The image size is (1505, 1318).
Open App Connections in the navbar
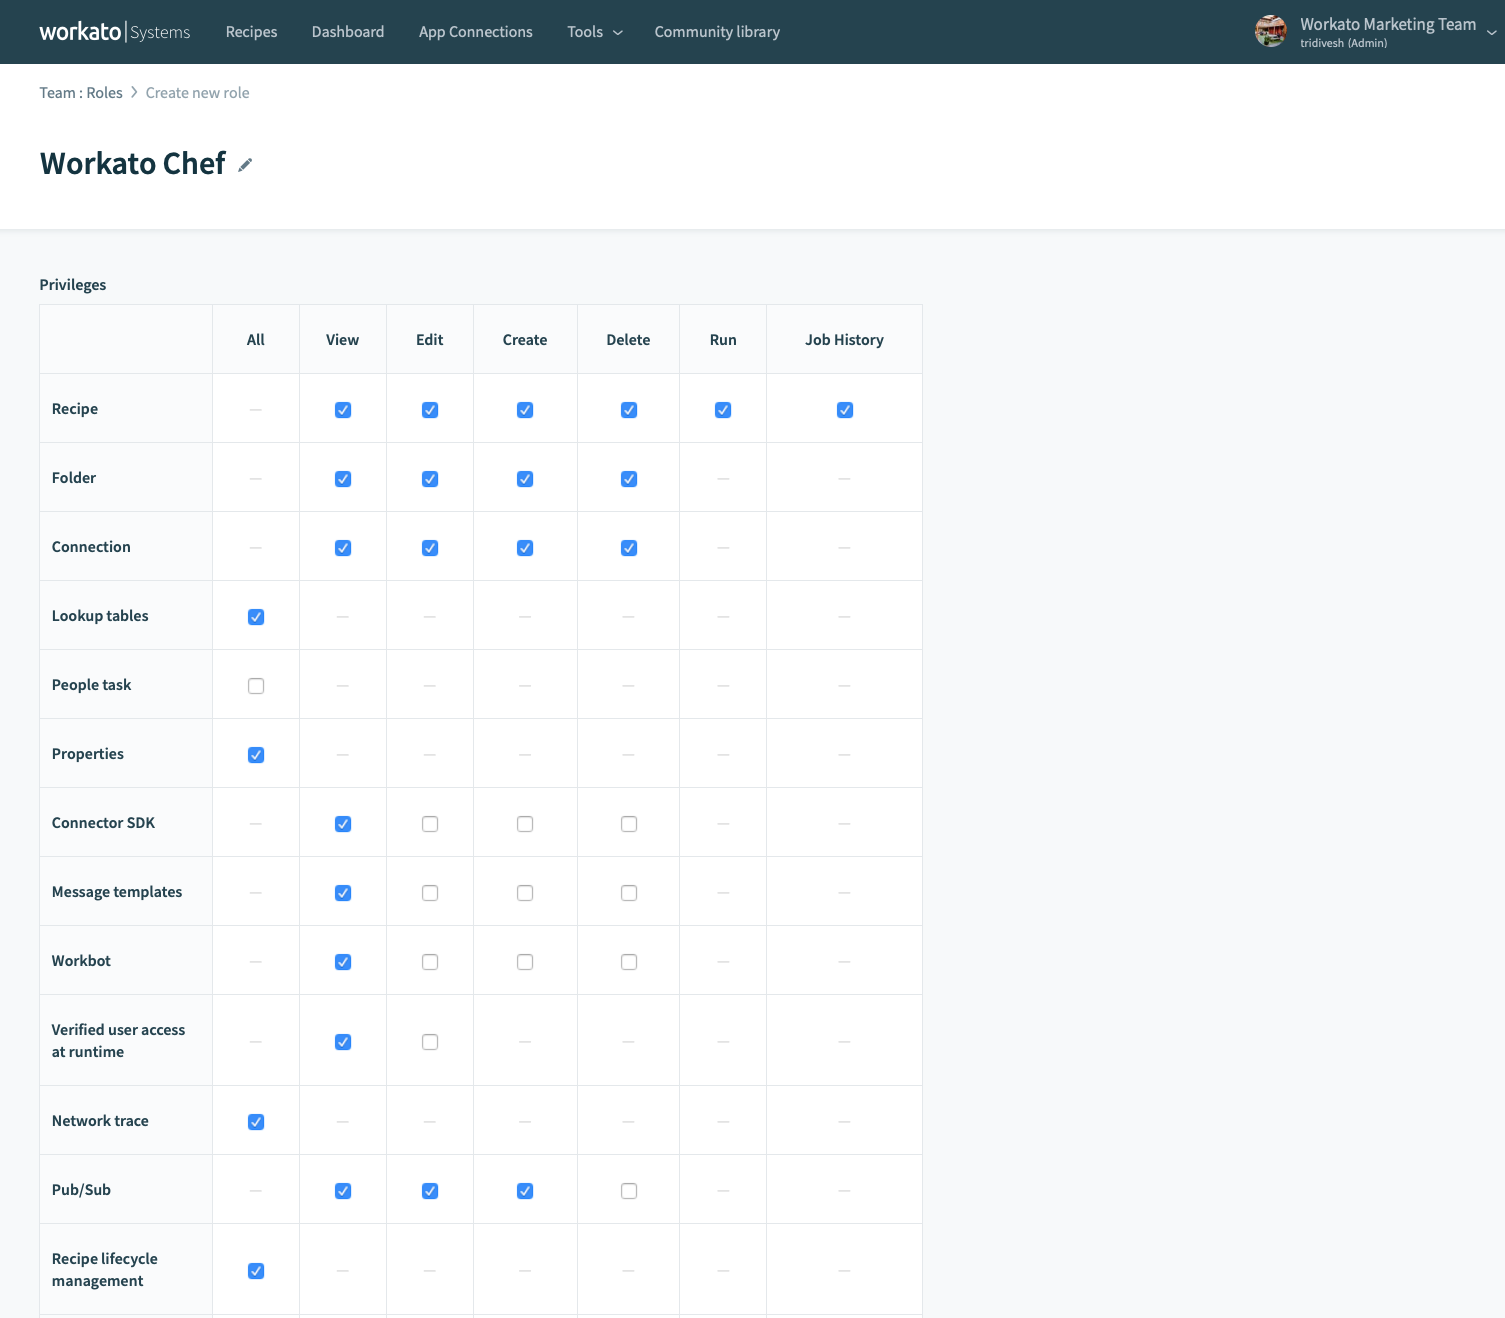[476, 32]
